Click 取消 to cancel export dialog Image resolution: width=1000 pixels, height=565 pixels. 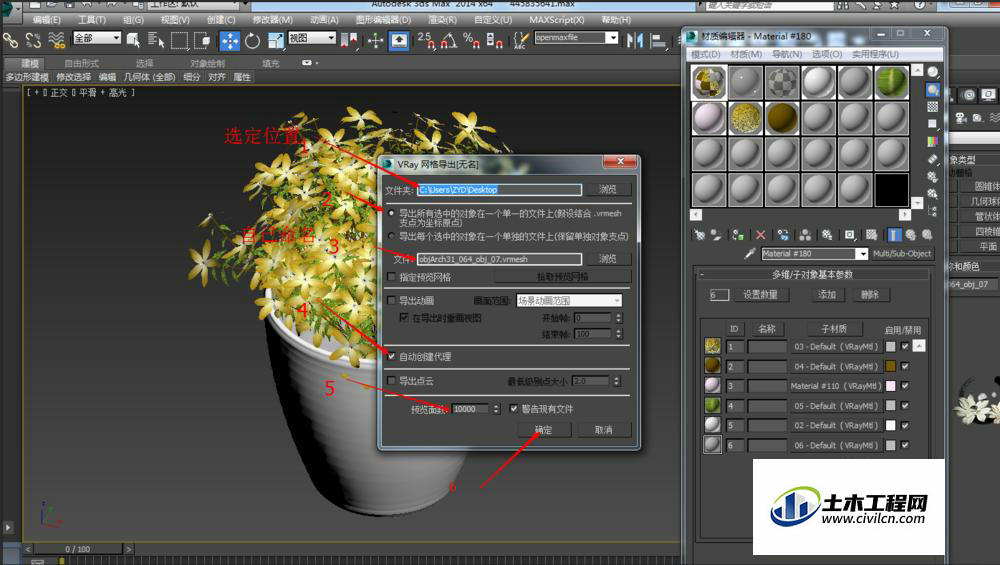coord(603,430)
